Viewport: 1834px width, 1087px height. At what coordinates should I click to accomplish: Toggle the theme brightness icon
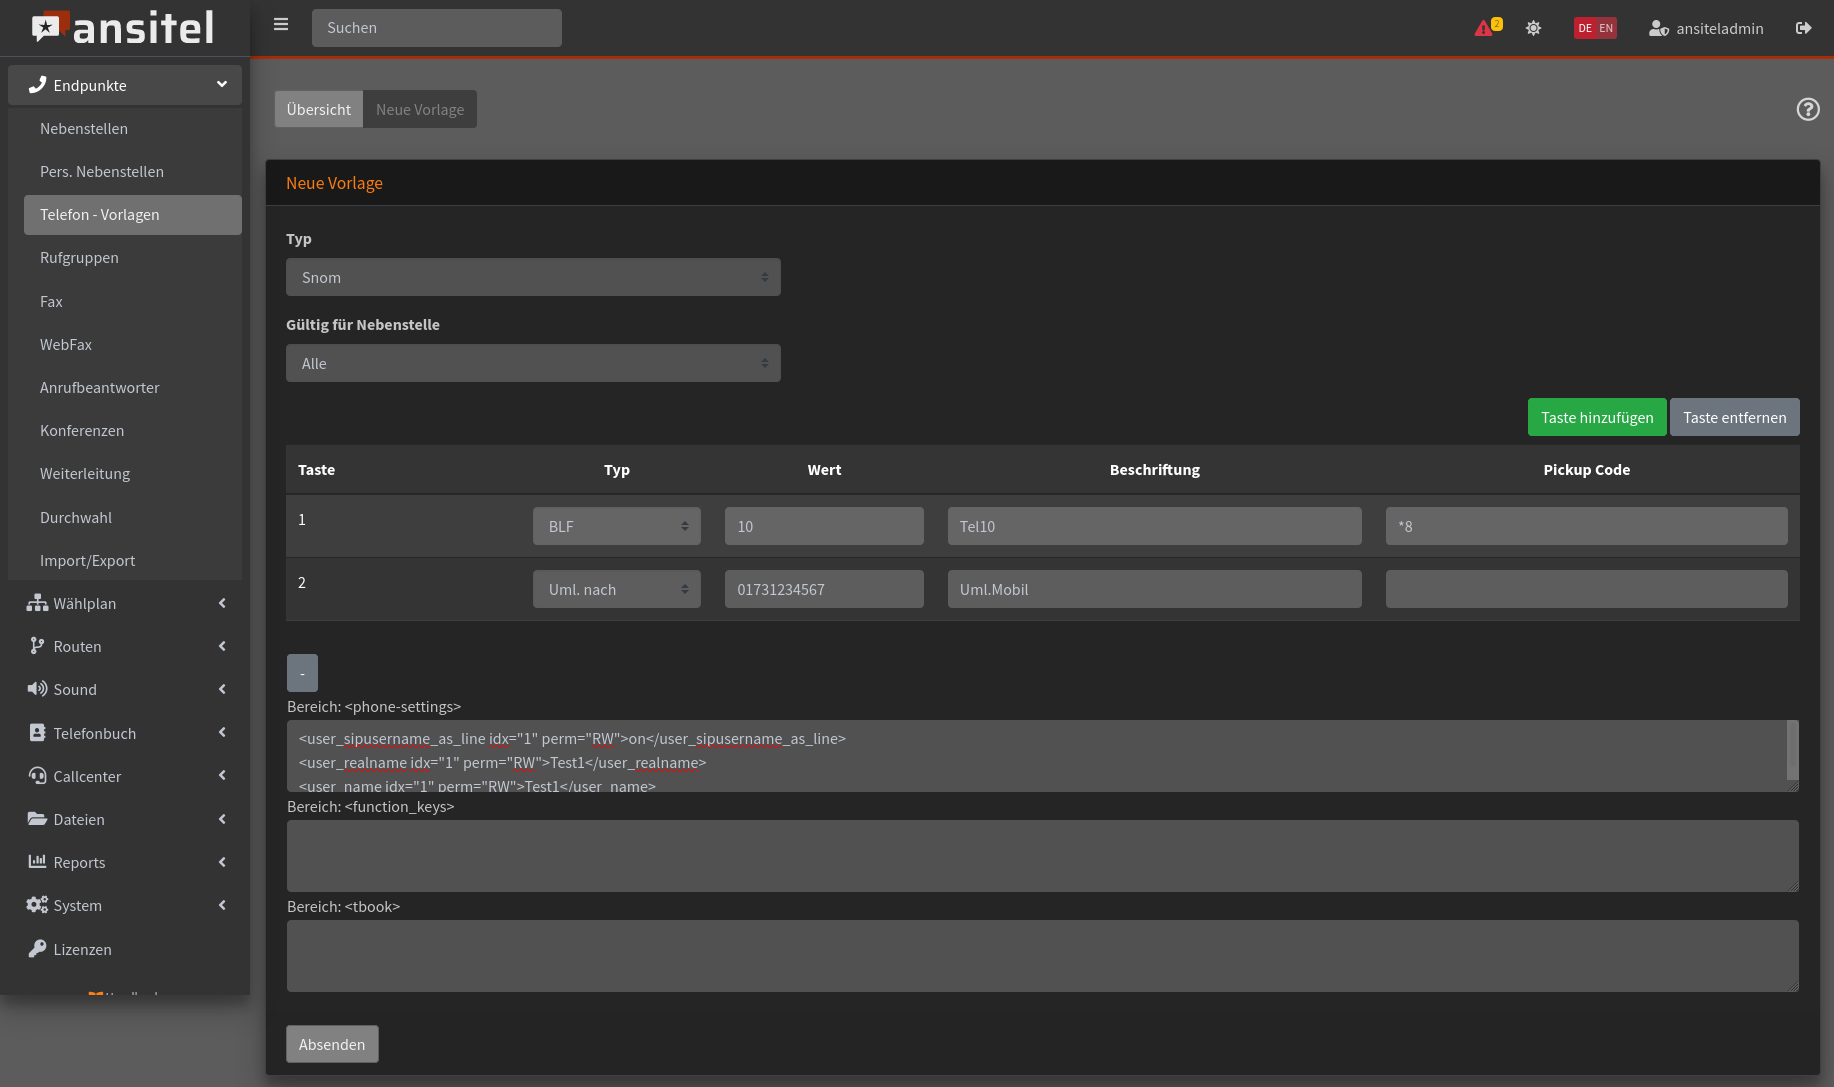1533,28
